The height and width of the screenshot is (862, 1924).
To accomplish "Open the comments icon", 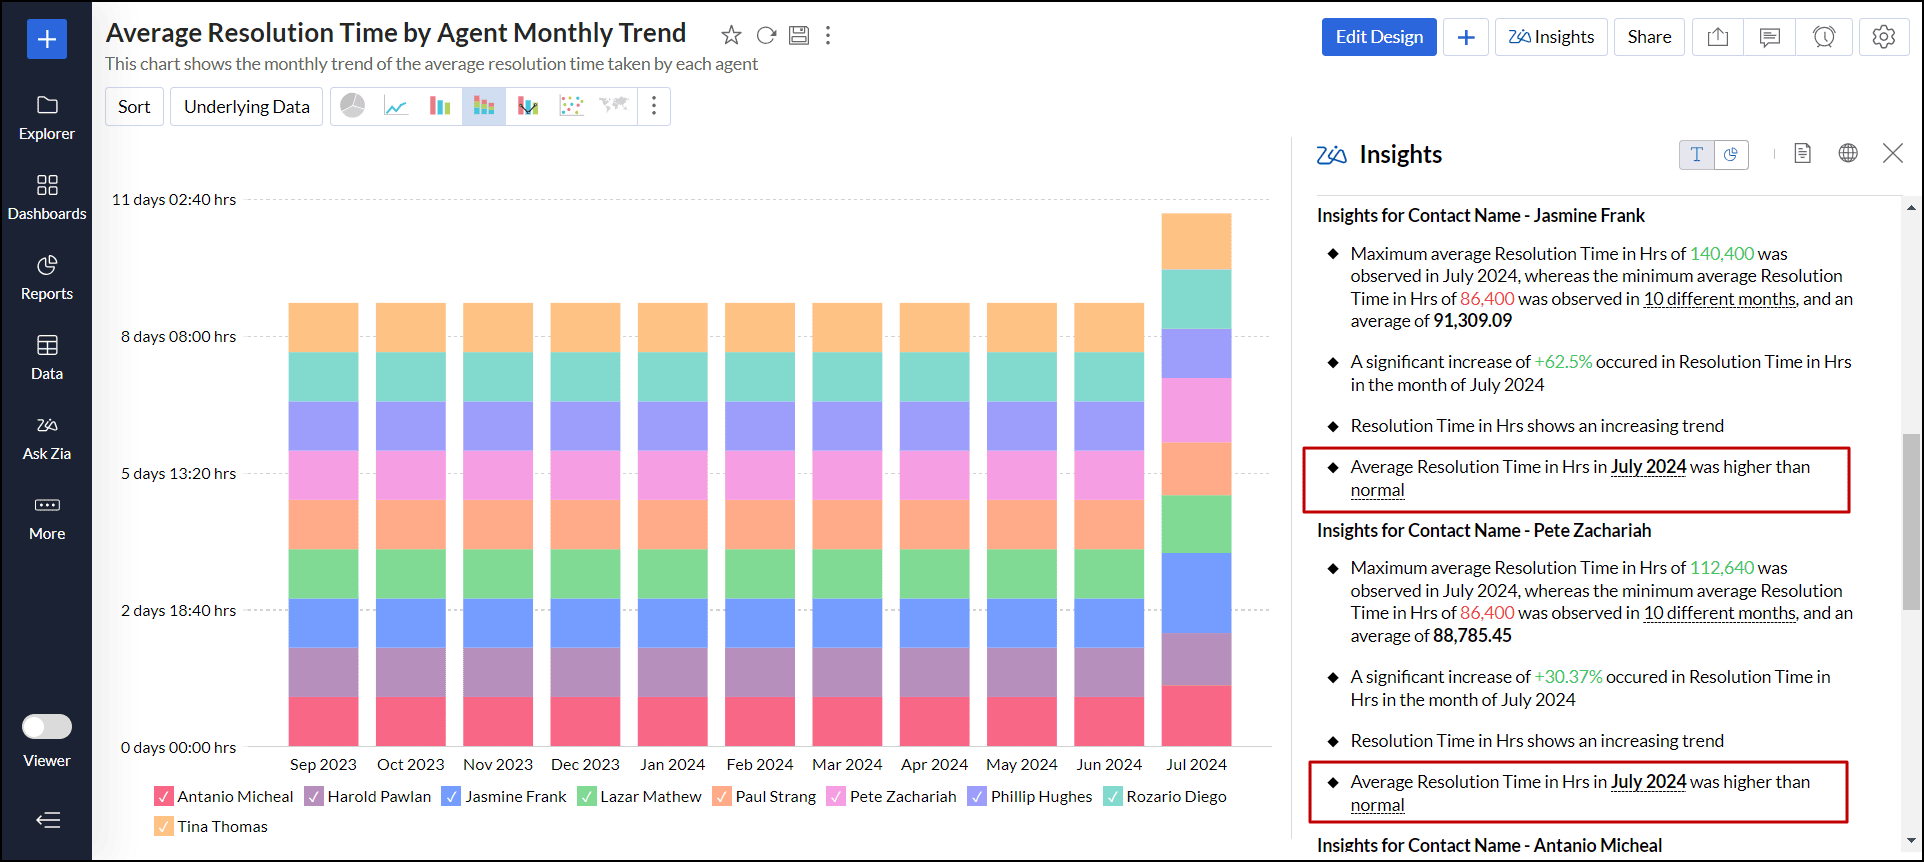I will pos(1769,37).
